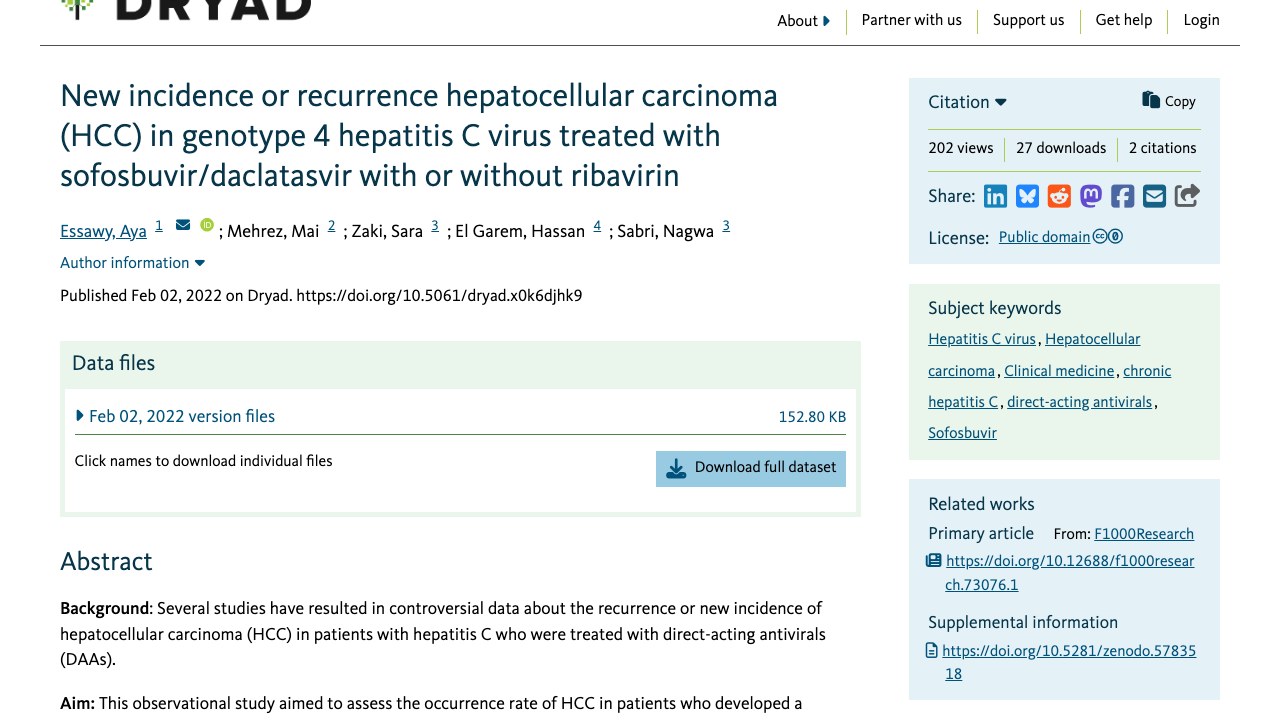The height and width of the screenshot is (720, 1280).
Task: Expand the Citation dropdown
Action: [967, 102]
